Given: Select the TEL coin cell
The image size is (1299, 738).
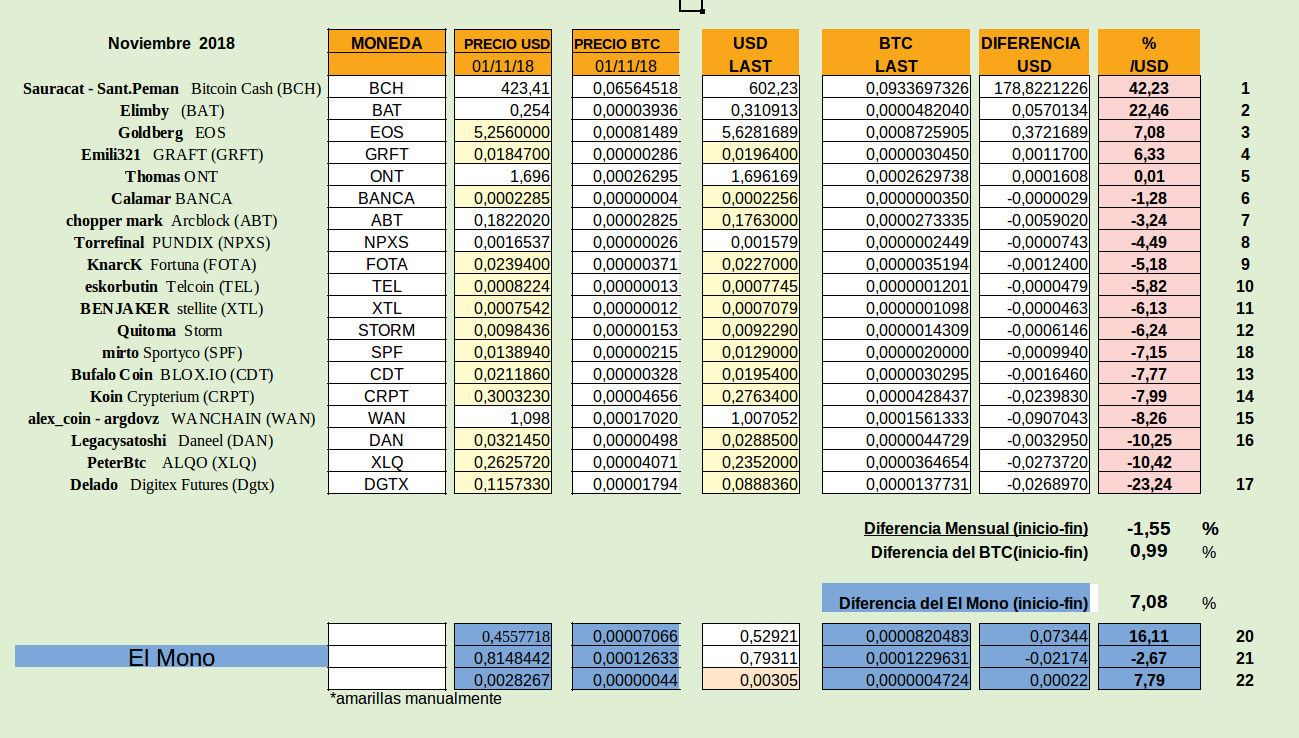Looking at the screenshot, I should 387,286.
